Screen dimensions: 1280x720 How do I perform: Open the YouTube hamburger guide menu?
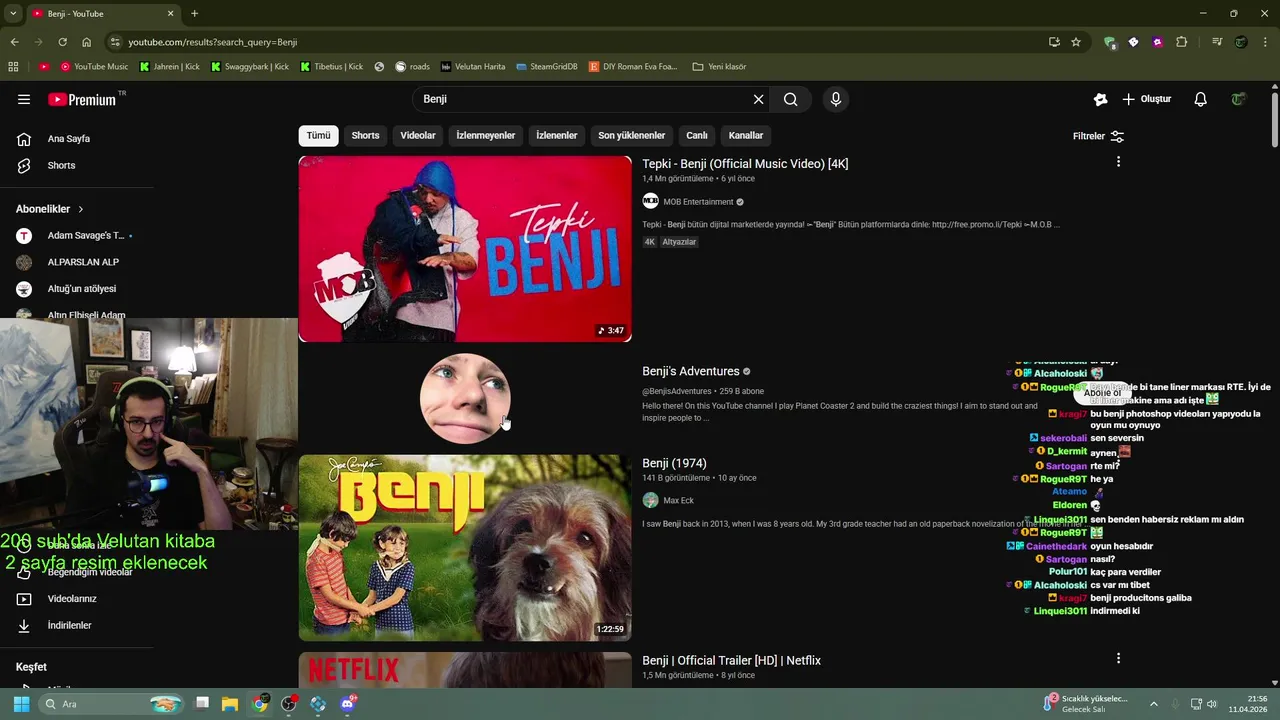click(x=24, y=99)
